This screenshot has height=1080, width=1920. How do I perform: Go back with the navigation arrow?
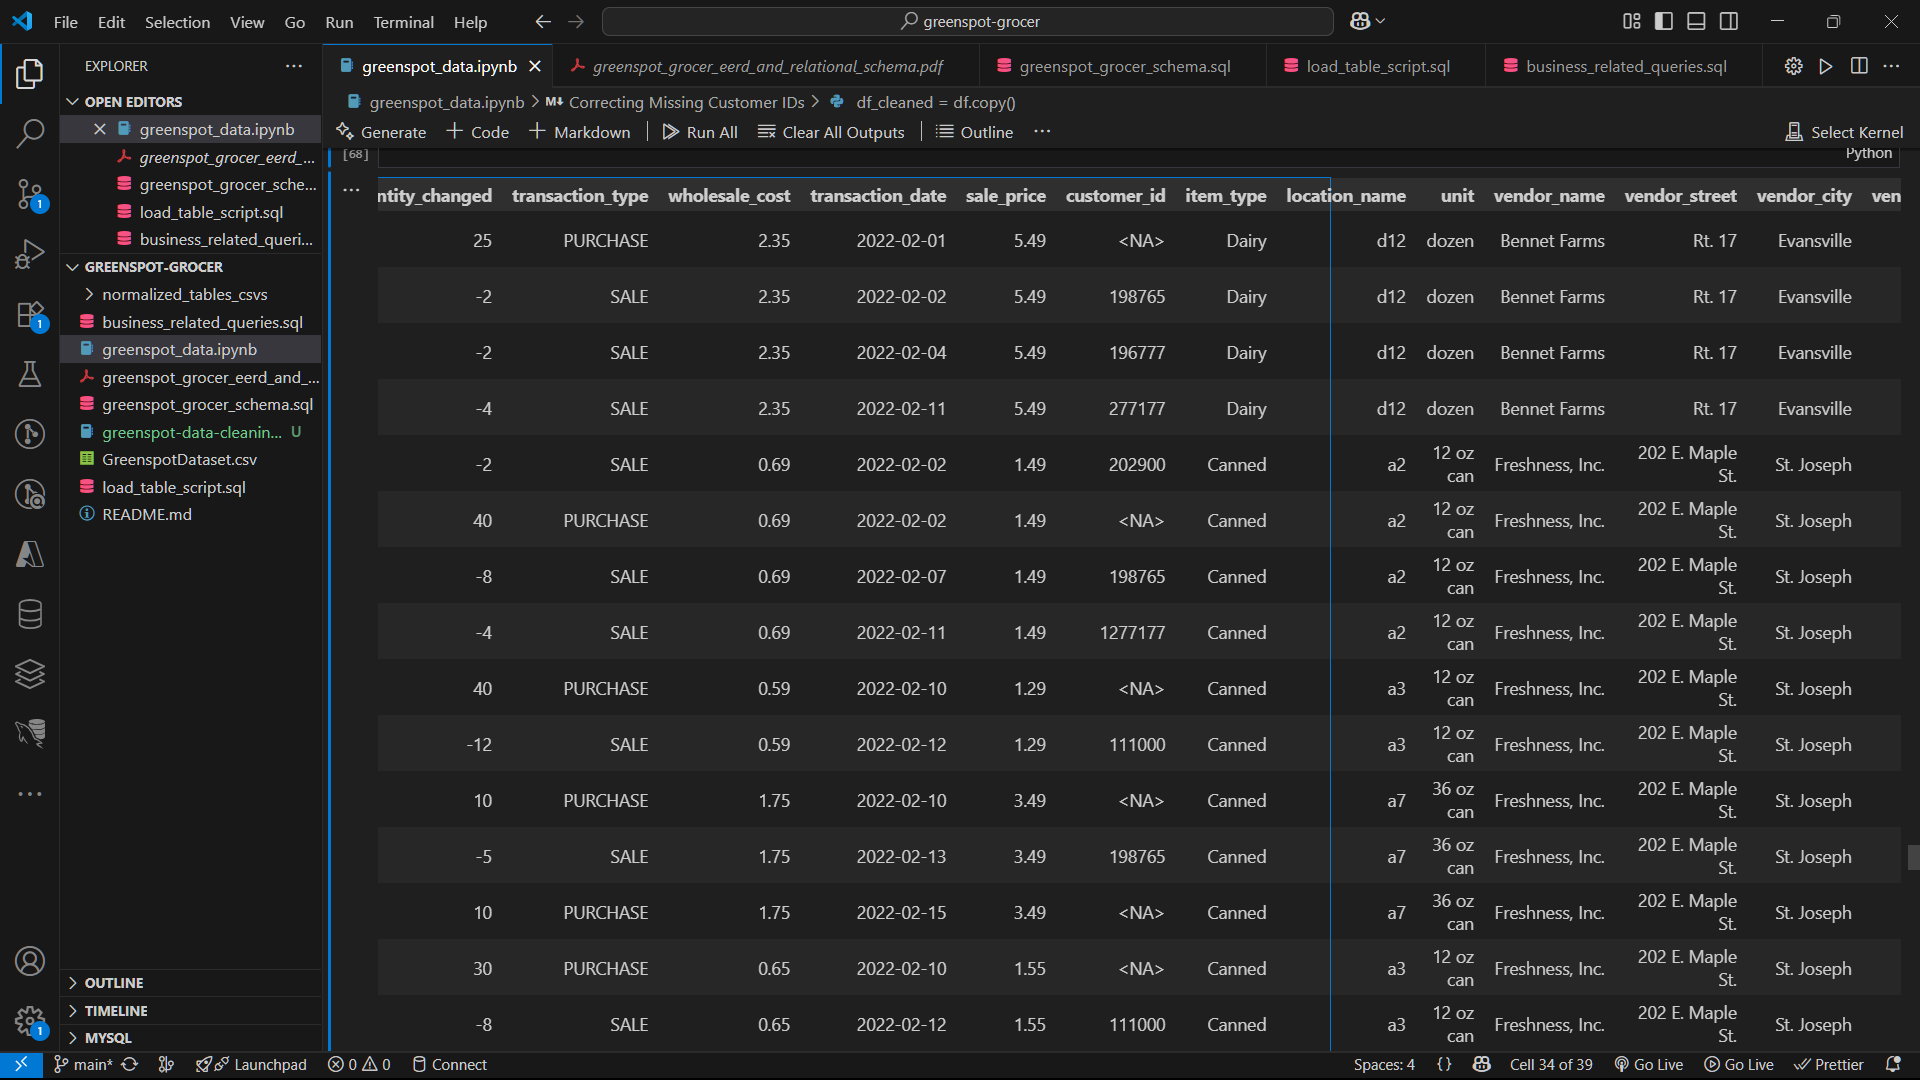click(x=543, y=21)
